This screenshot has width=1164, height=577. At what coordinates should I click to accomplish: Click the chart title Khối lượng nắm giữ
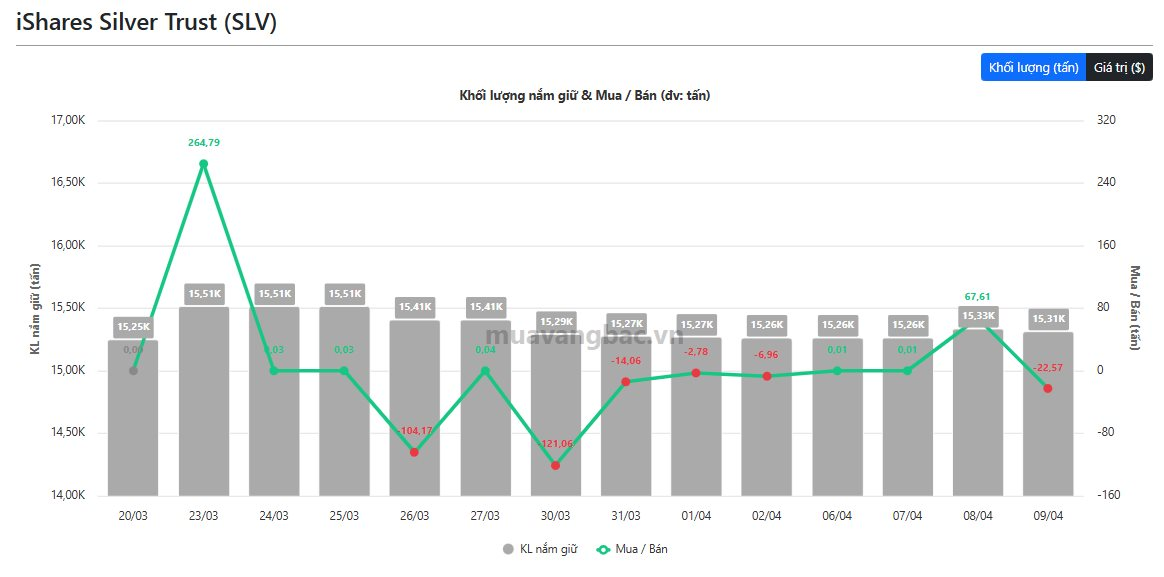584,95
